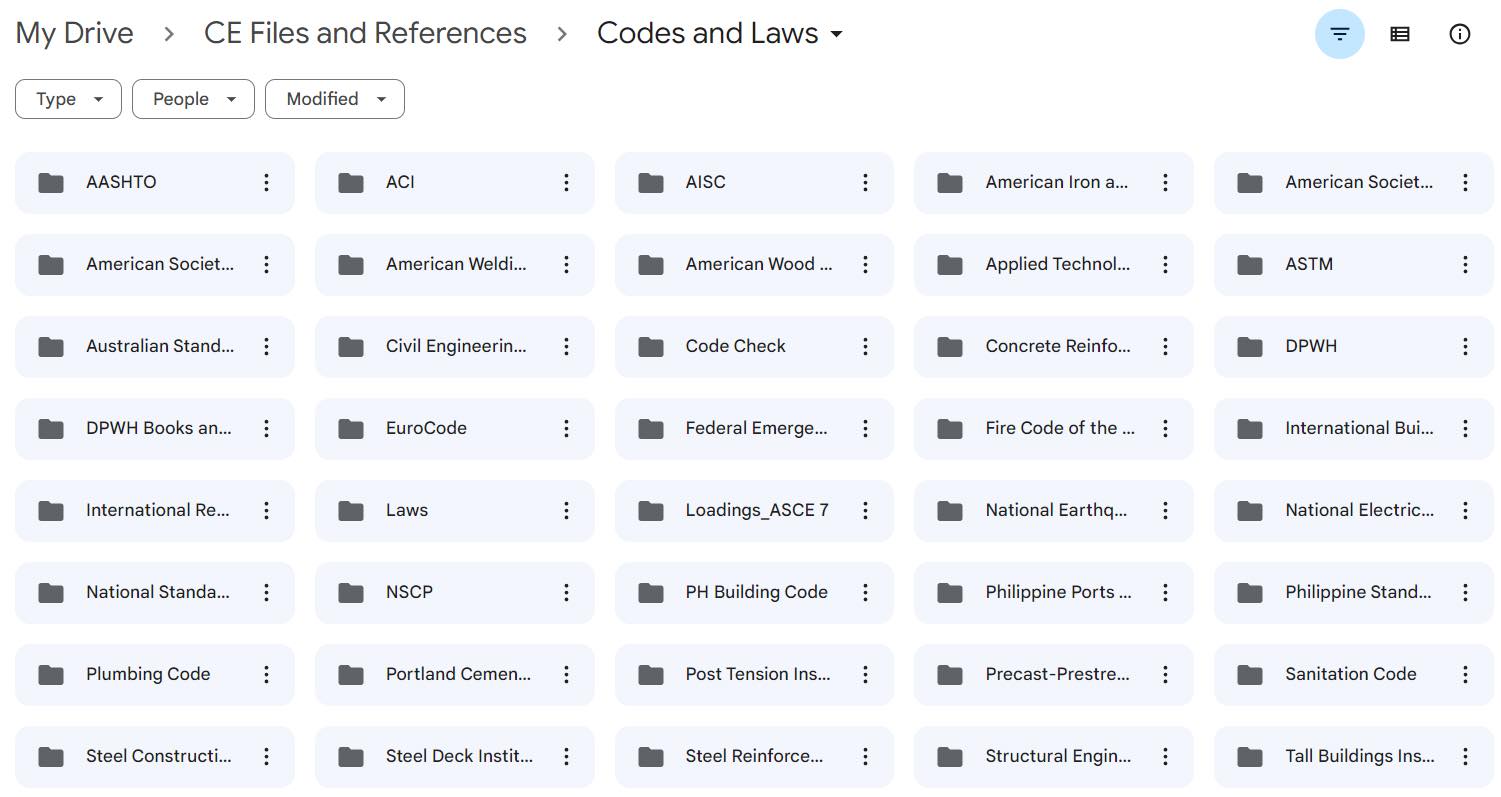The image size is (1501, 797).
Task: Open the view details info panel
Action: pos(1460,34)
